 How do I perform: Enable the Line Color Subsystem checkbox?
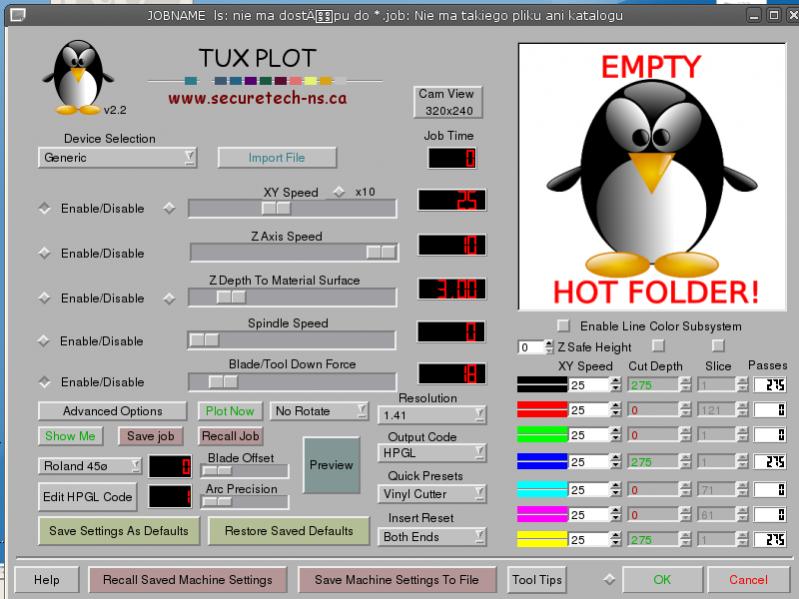click(564, 326)
